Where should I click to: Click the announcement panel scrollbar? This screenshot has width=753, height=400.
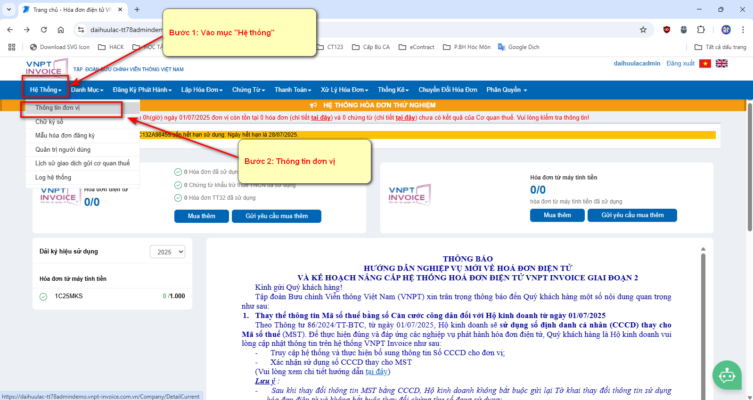pyautogui.click(x=703, y=322)
